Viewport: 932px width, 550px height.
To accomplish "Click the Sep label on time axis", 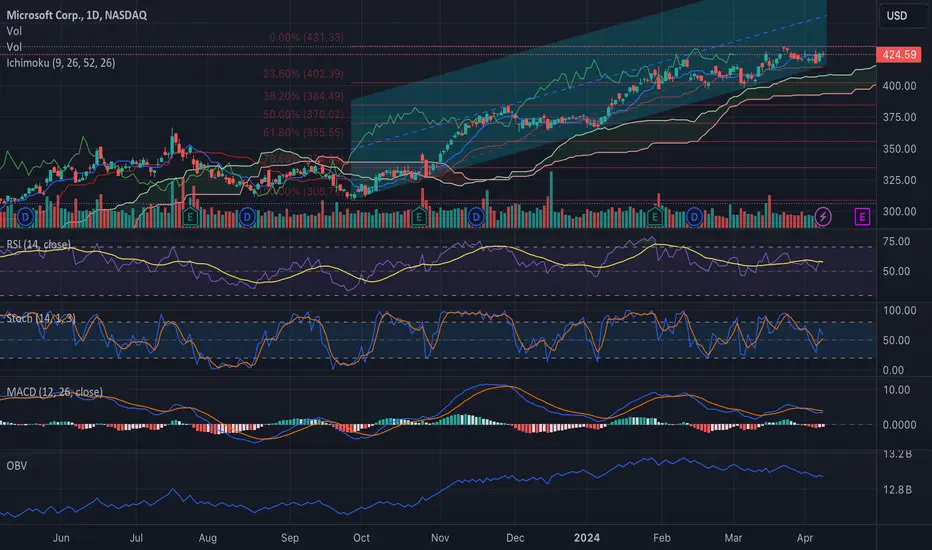I will (289, 538).
